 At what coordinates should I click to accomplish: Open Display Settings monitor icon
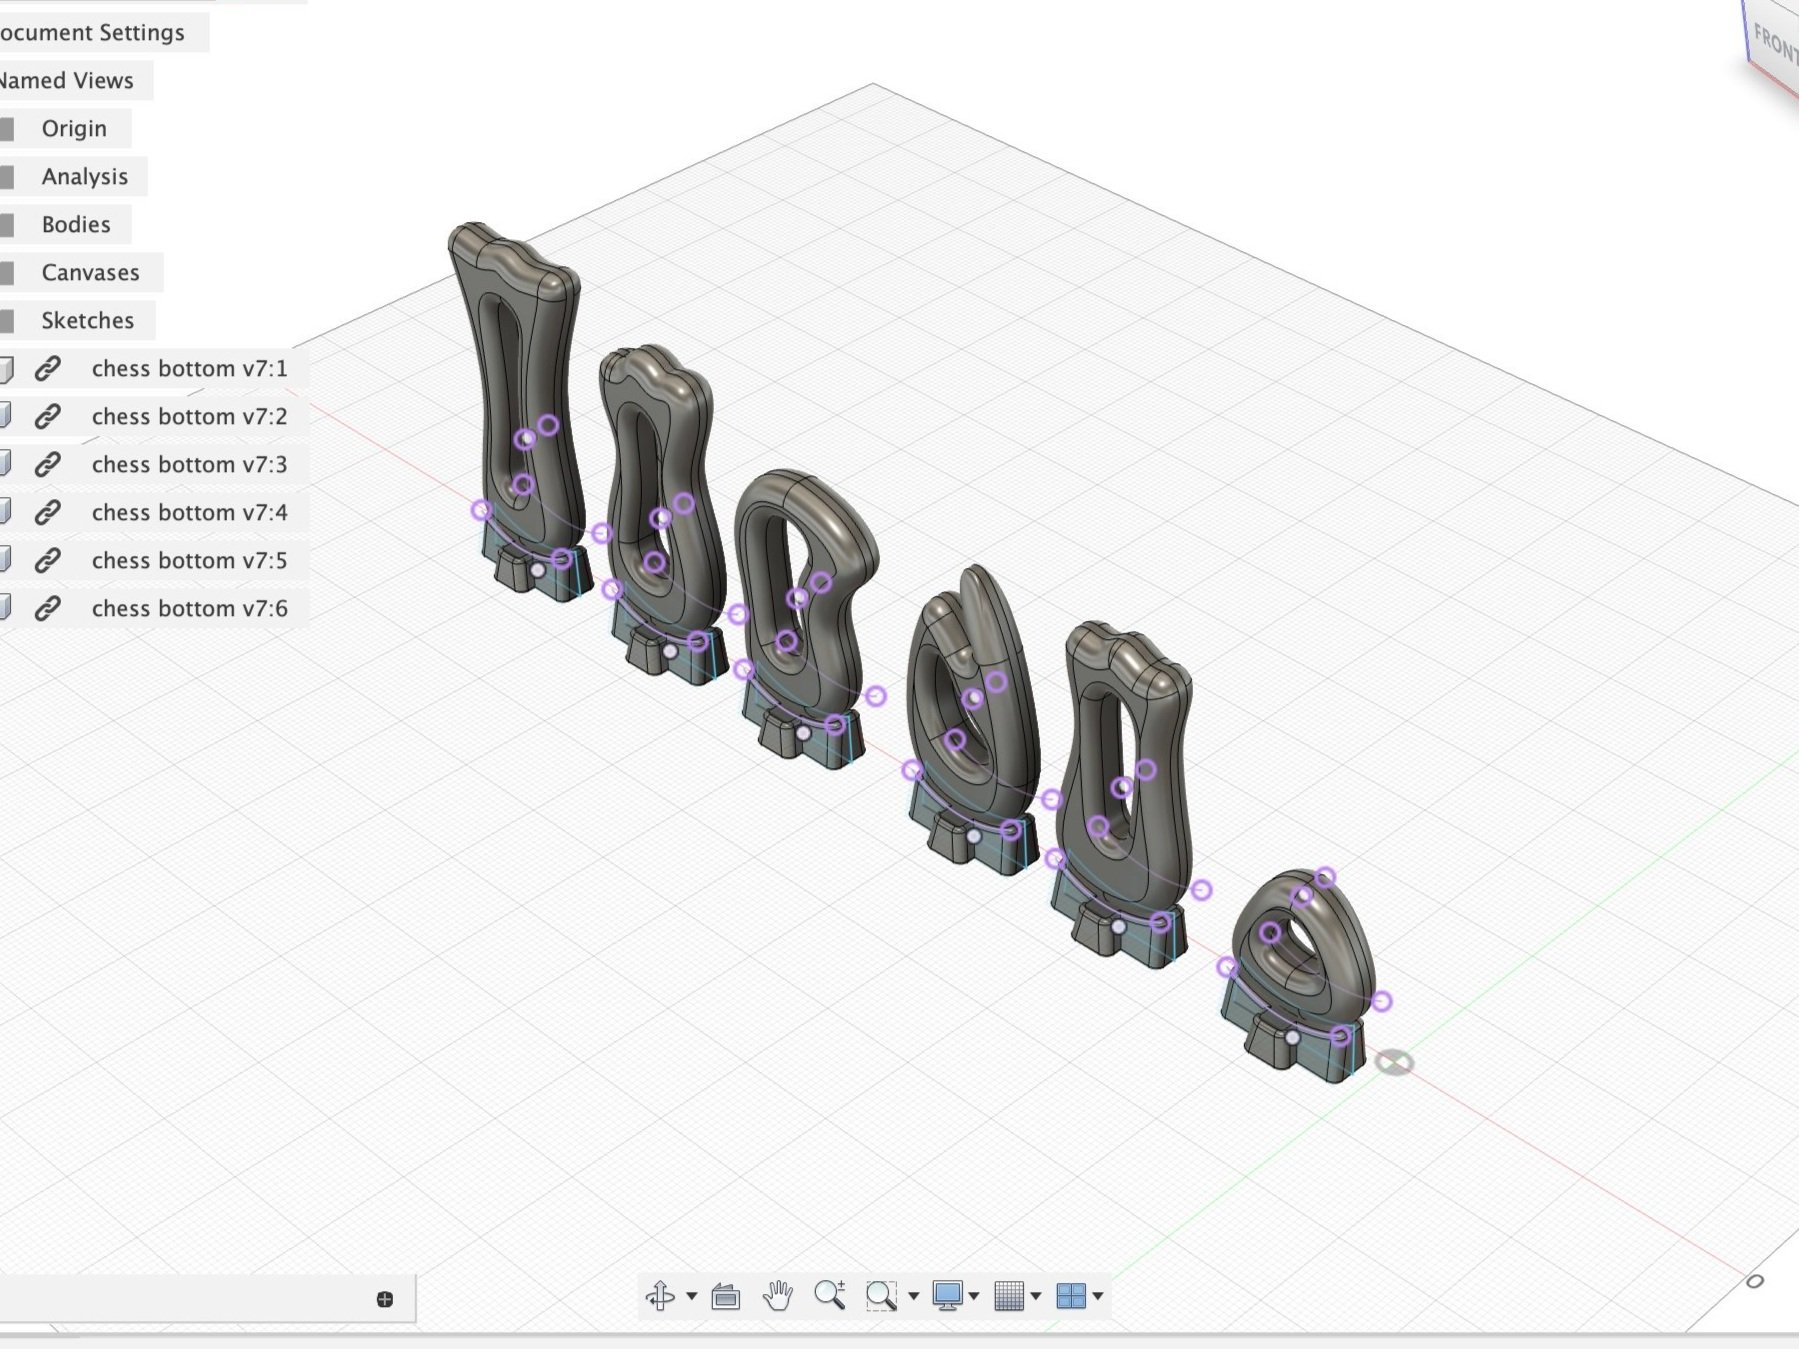click(947, 1295)
